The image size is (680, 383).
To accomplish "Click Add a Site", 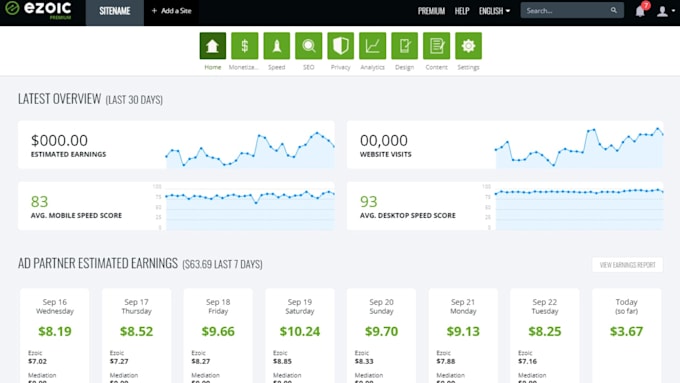I will (171, 11).
